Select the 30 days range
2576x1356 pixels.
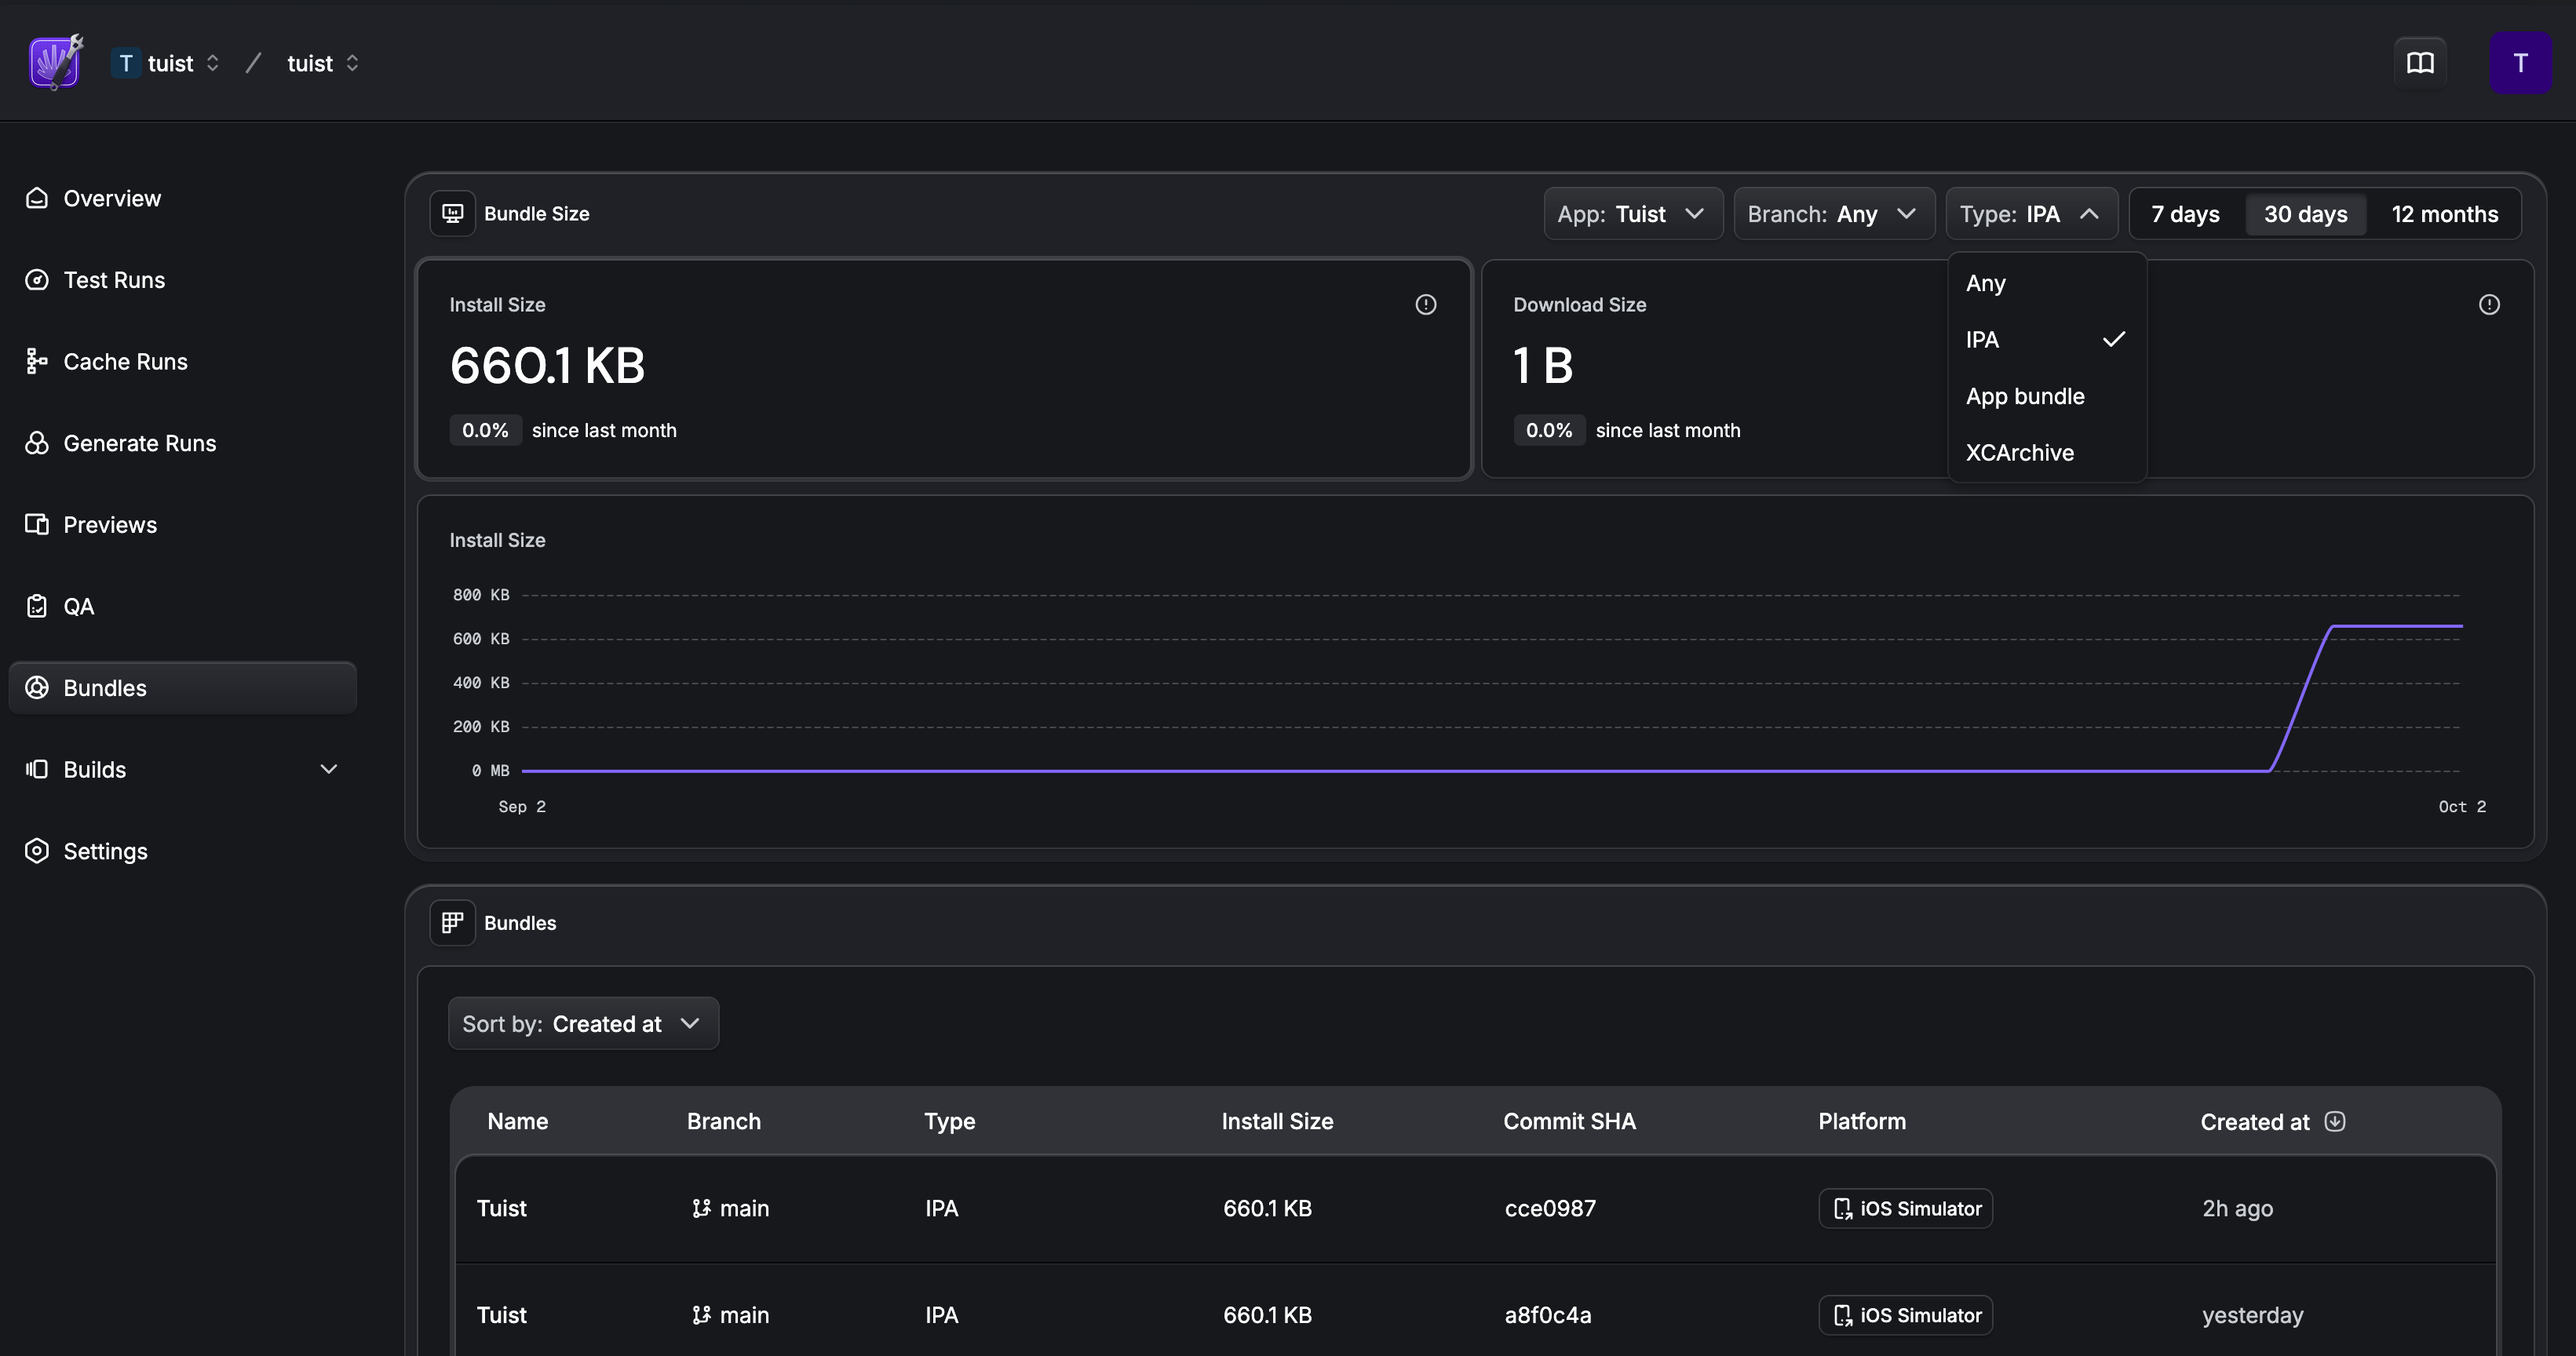point(2305,214)
